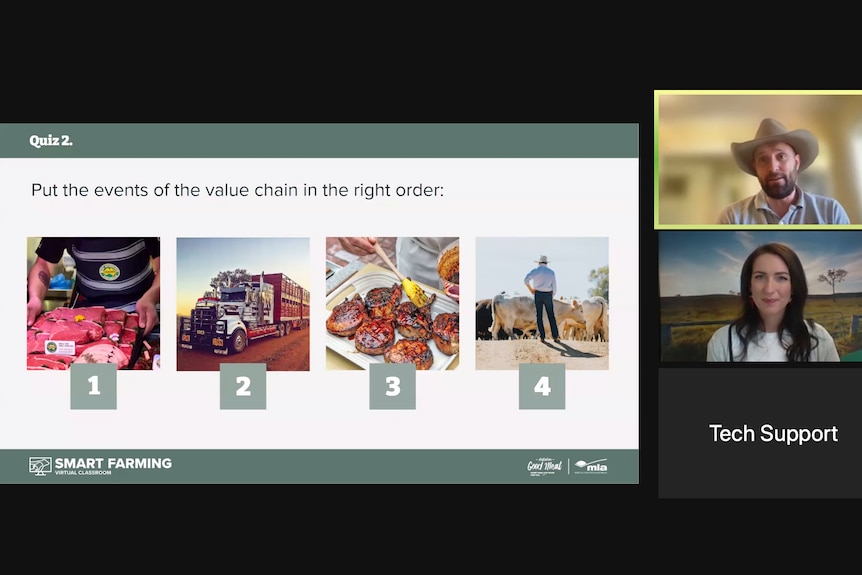This screenshot has width=862, height=575.
Task: Click the tree in the woman's video background
Action: (833, 280)
